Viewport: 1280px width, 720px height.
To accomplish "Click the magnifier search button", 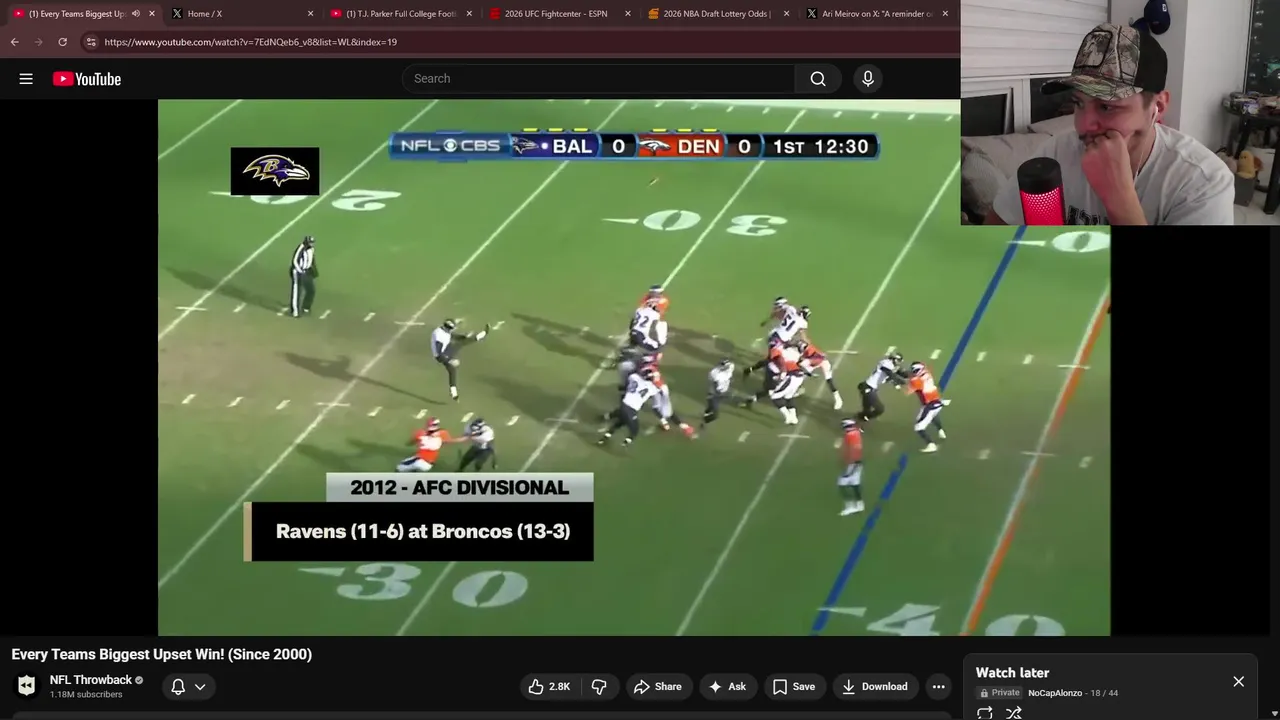I will pos(818,79).
